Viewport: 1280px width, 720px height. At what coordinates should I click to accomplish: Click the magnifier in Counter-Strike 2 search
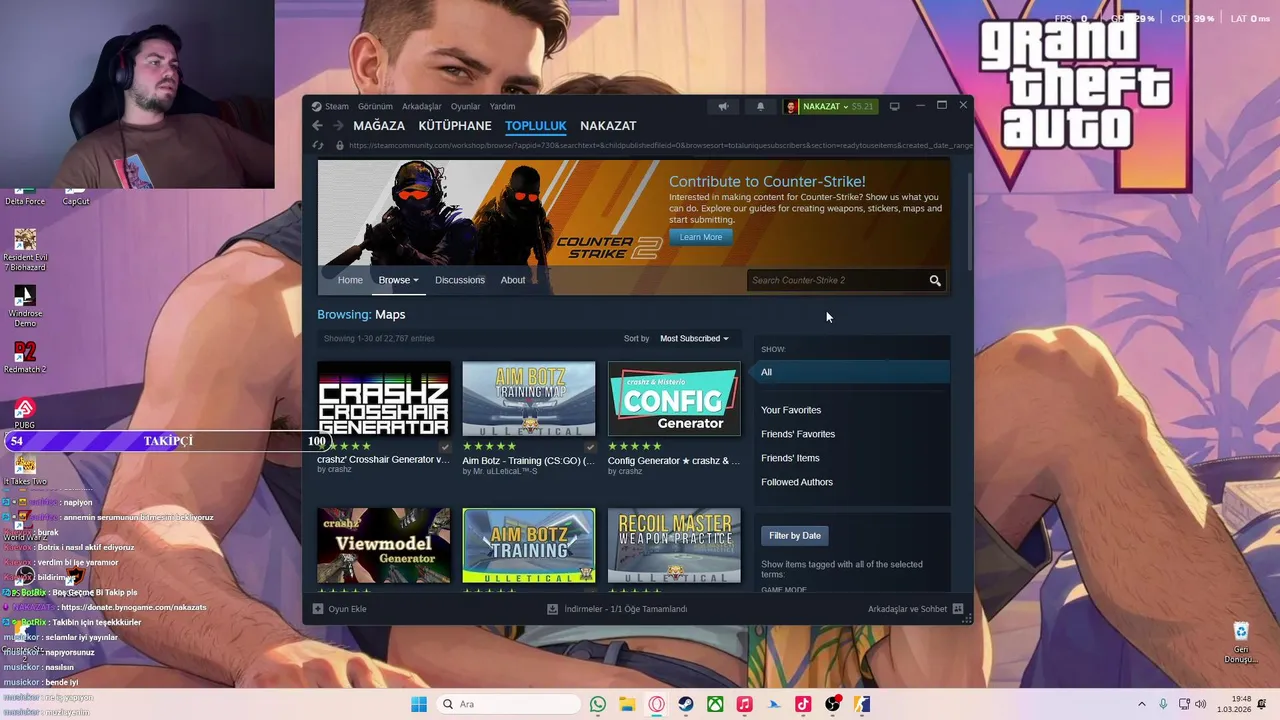pyautogui.click(x=935, y=280)
